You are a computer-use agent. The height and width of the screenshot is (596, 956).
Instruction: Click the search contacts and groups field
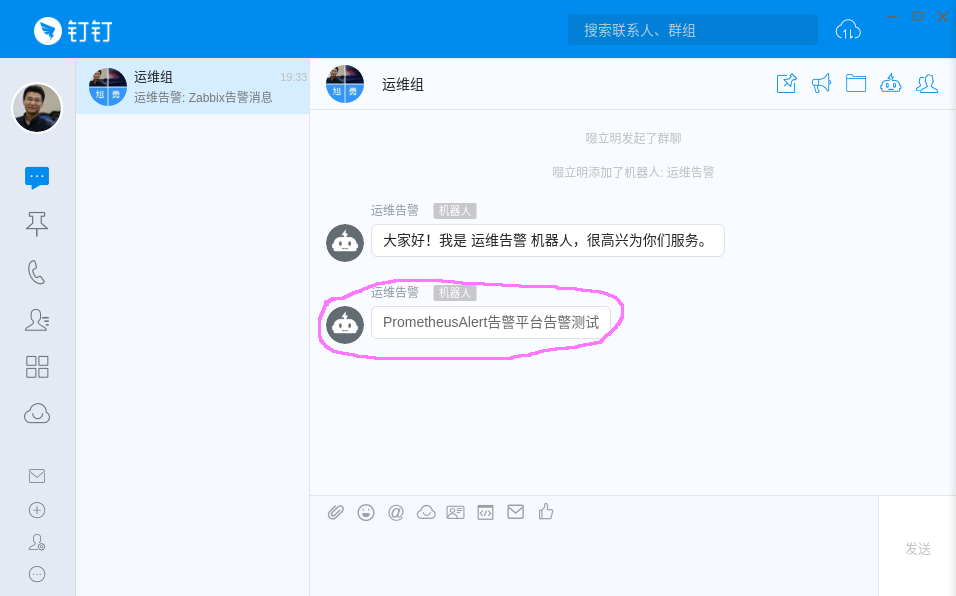[x=692, y=30]
